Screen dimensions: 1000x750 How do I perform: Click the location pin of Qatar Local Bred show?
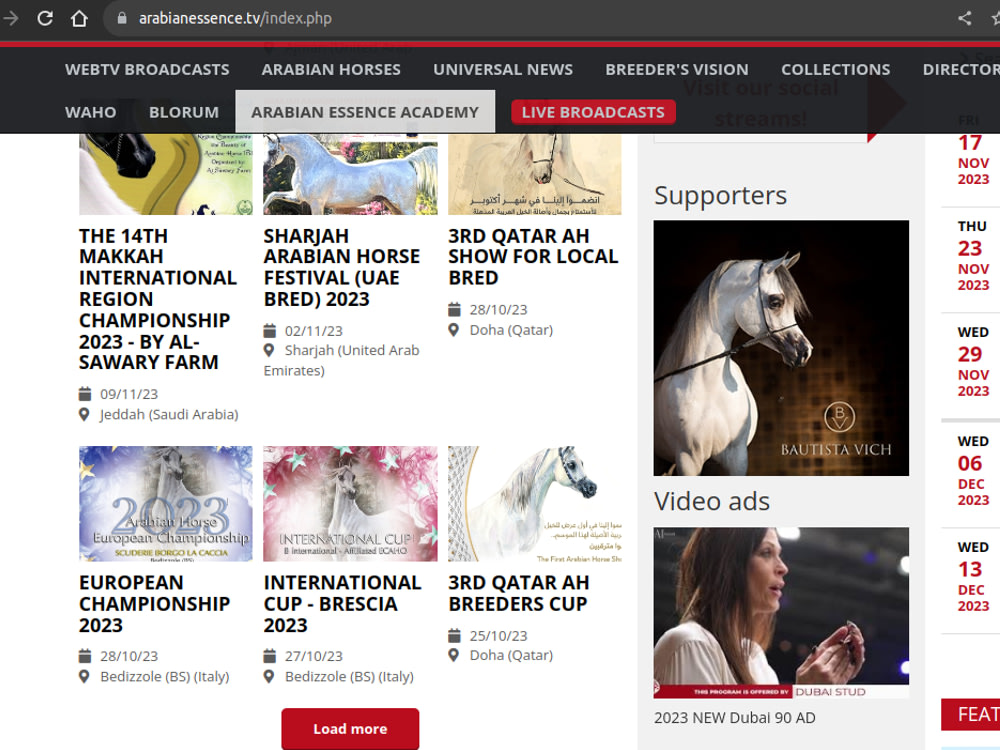(453, 330)
